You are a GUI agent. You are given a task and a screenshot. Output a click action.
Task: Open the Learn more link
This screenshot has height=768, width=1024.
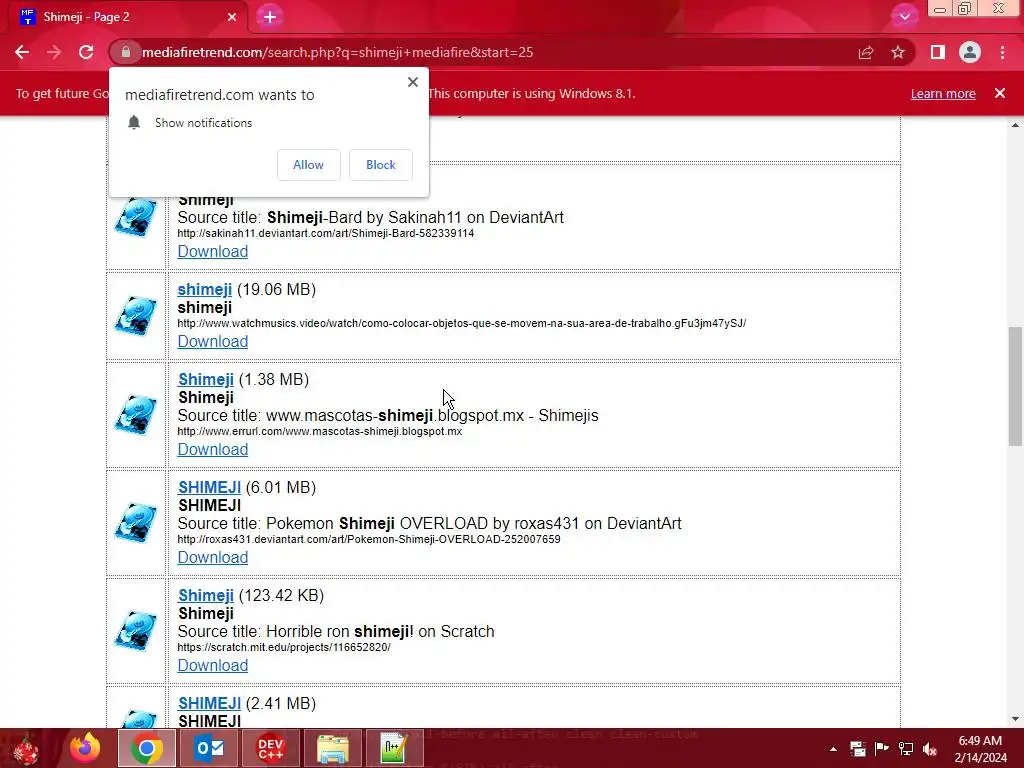[x=943, y=93]
